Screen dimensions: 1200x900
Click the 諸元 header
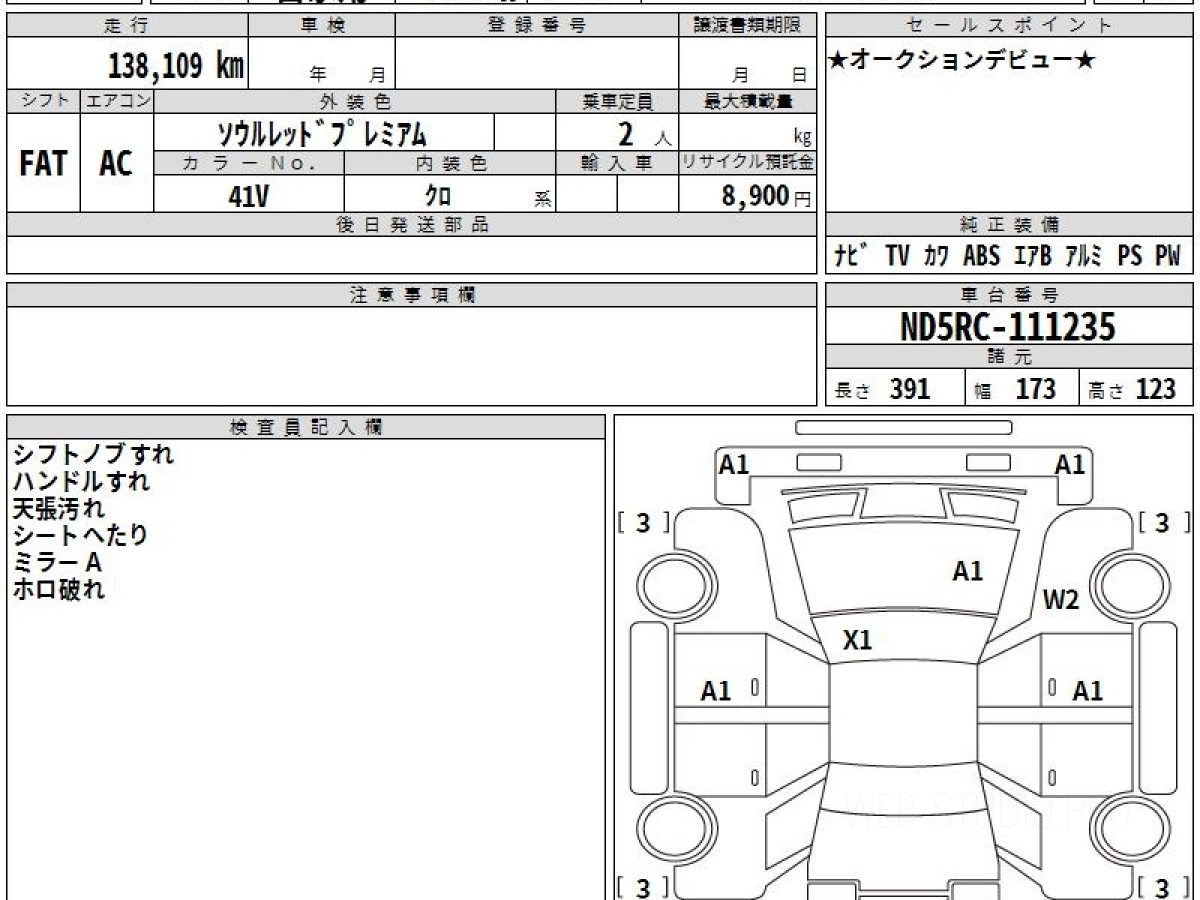(x=1009, y=357)
